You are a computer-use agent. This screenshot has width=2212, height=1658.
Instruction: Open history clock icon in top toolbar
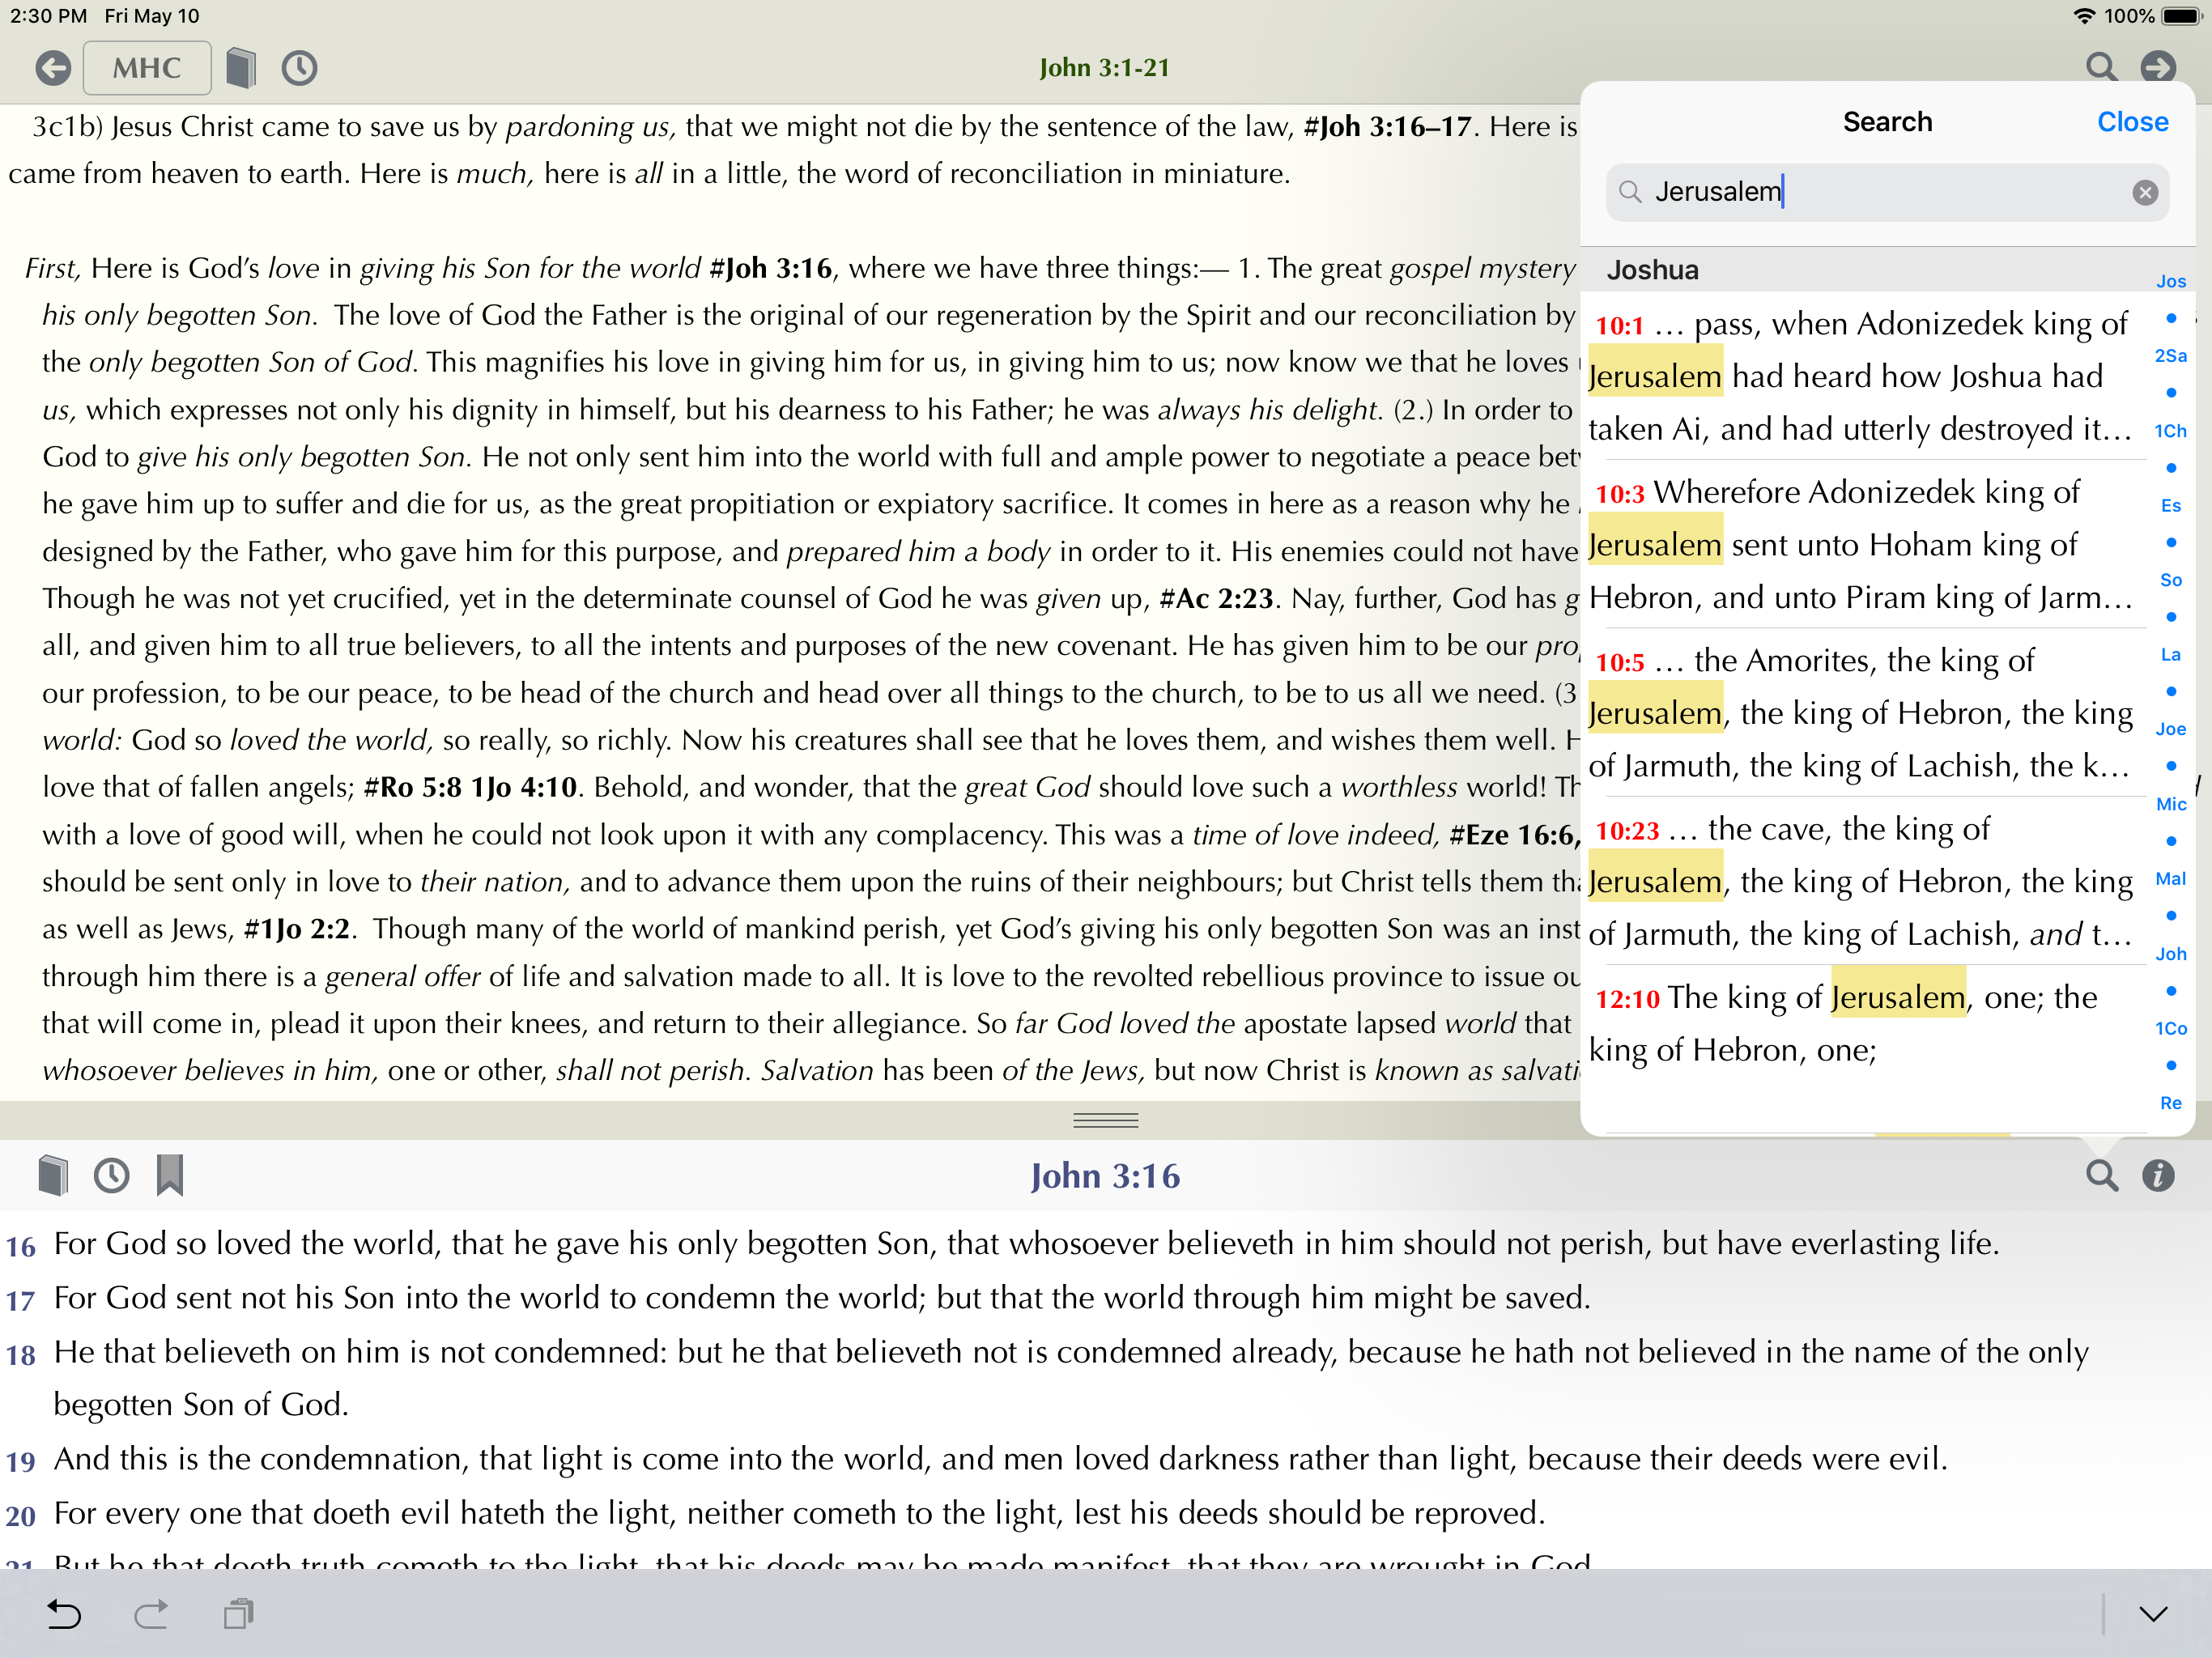299,68
